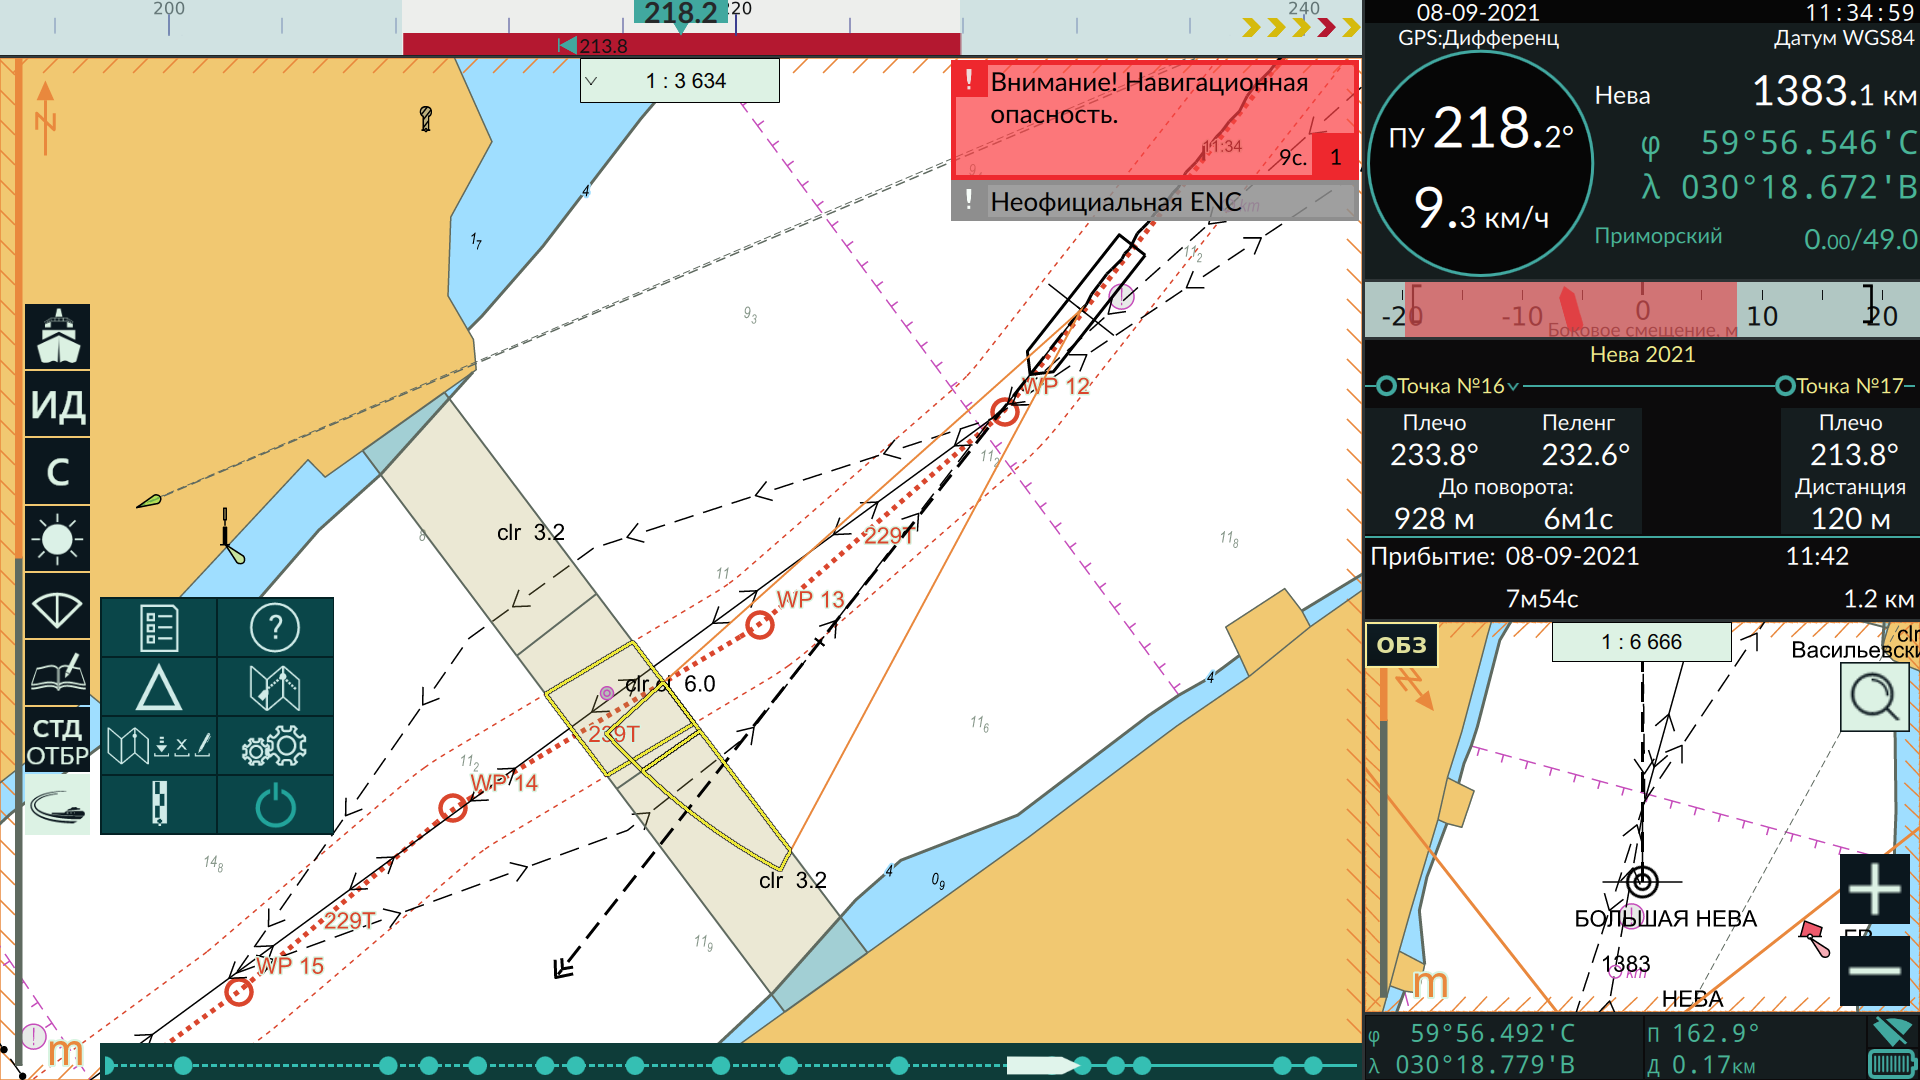Screen dimensions: 1920x1080
Task: Open the settings gears icon
Action: (275, 746)
